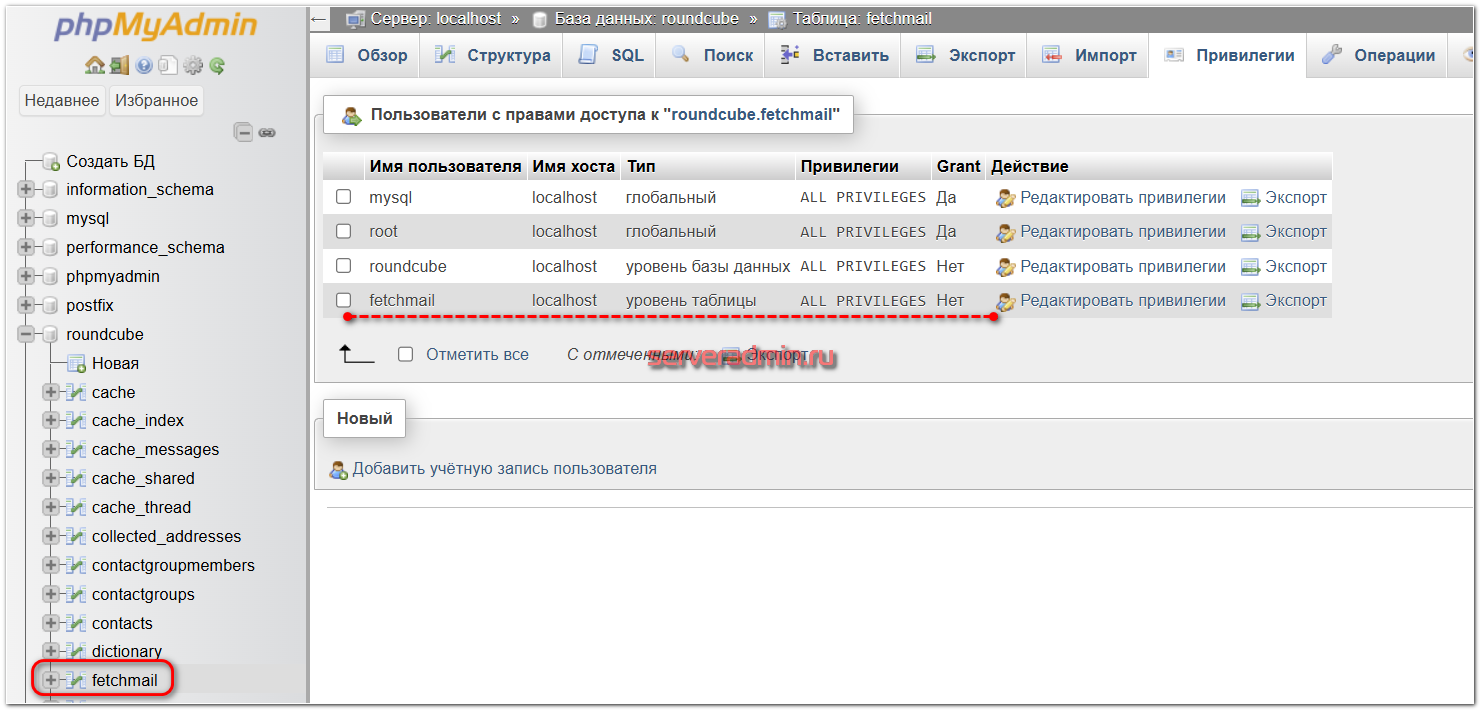Expand the postfix database node
The image size is (1480, 710).
[x=26, y=305]
